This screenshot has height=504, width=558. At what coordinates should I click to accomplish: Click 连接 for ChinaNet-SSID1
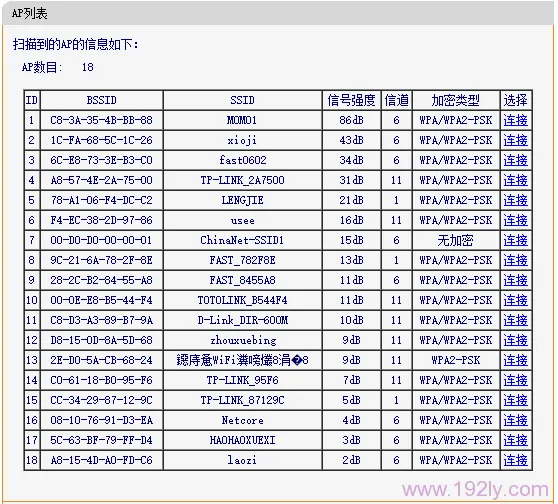pos(515,240)
